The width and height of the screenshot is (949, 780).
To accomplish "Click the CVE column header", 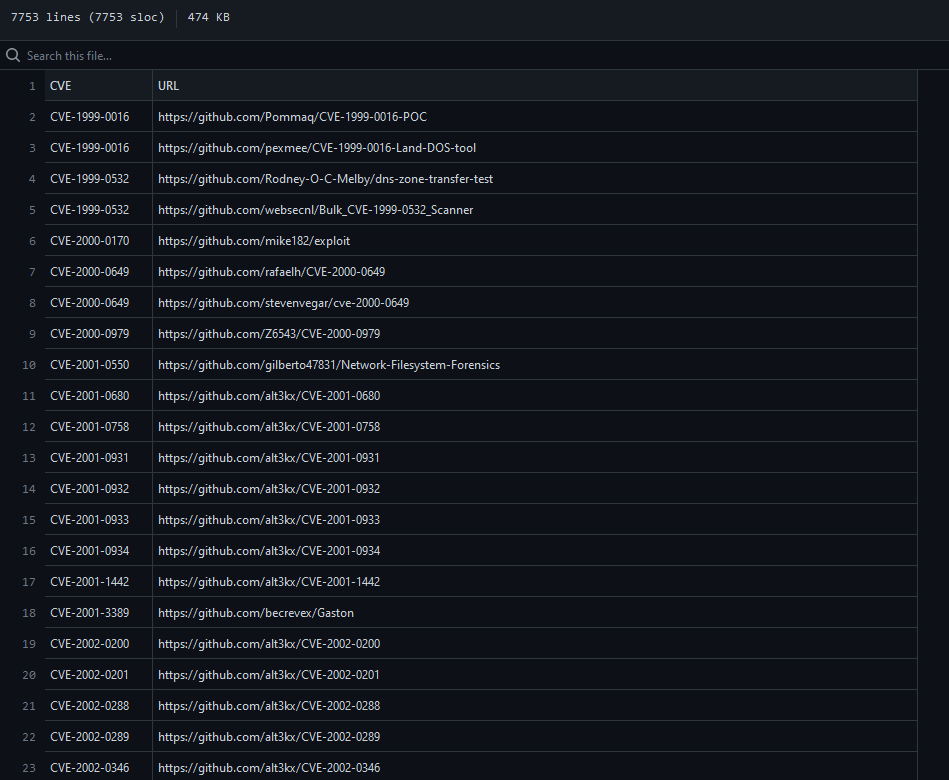I will [61, 86].
